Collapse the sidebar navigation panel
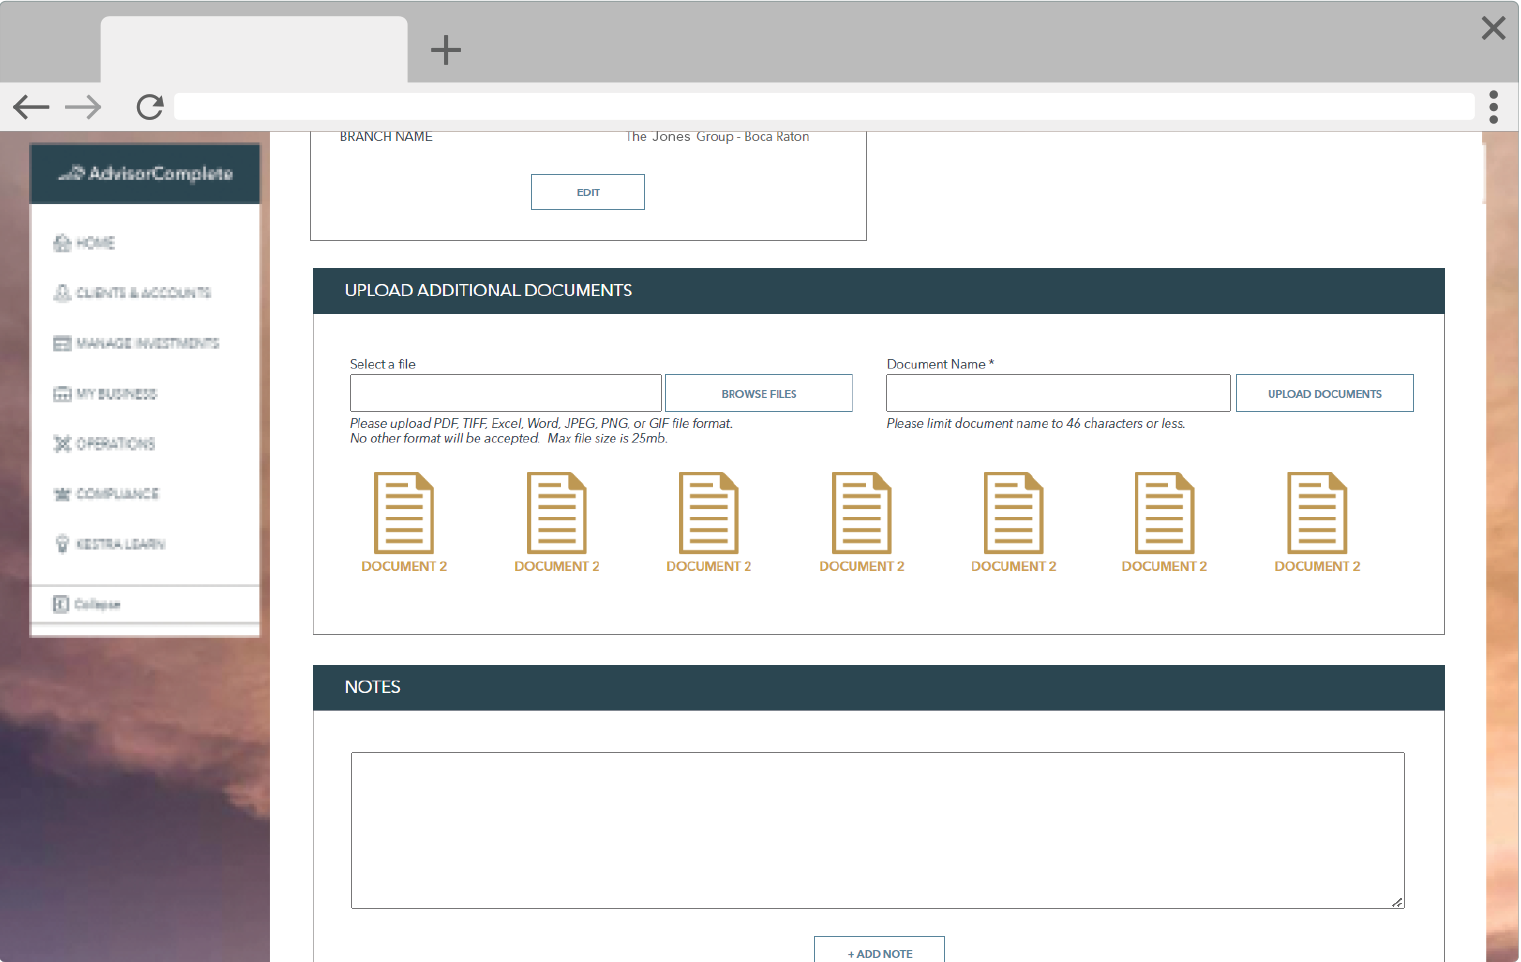This screenshot has height=962, width=1521. point(87,604)
